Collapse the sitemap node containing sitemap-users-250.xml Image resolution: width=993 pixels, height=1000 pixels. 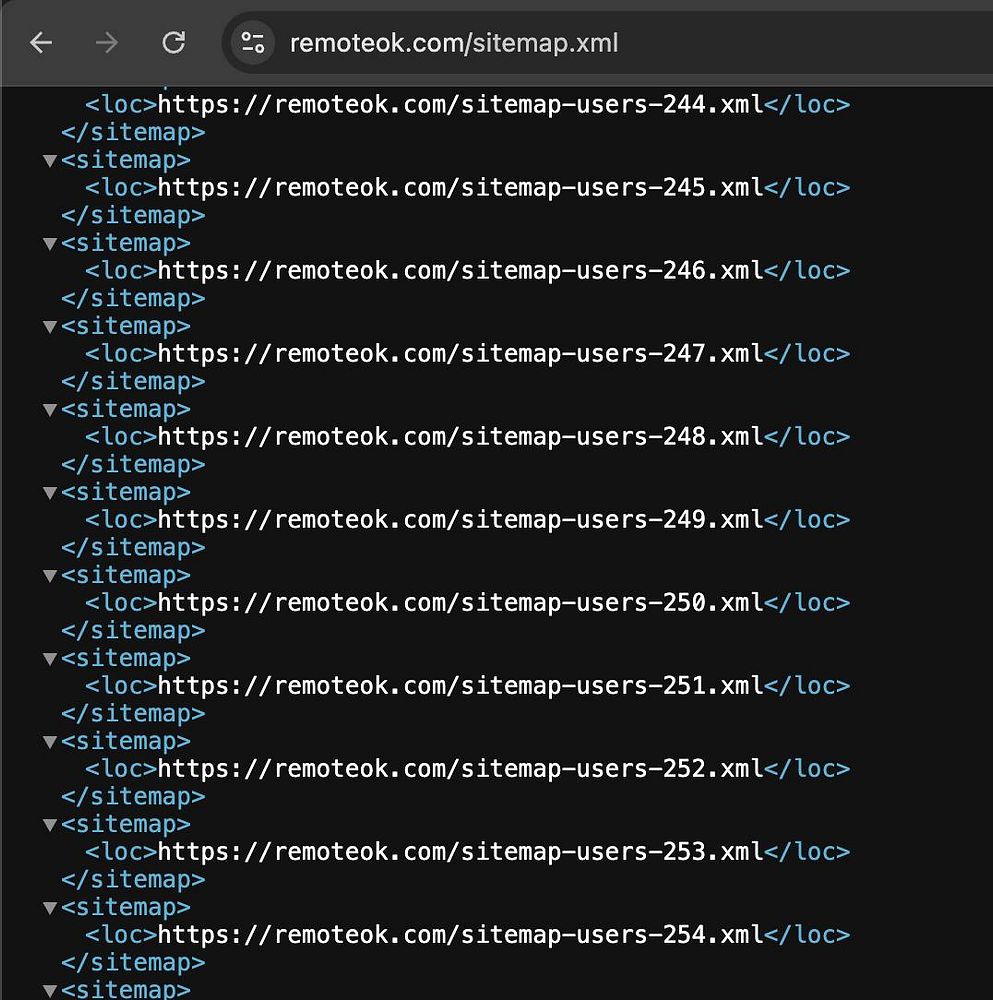[50, 575]
